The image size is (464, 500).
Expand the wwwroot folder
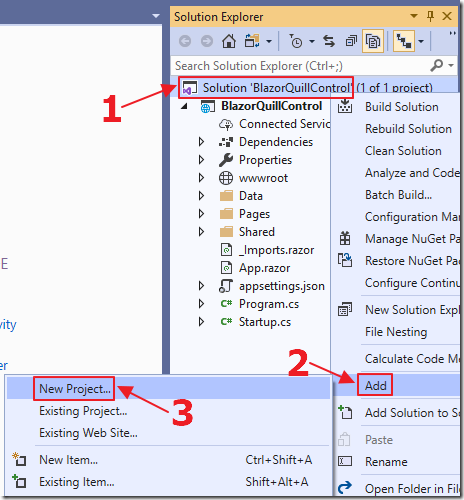[x=201, y=178]
